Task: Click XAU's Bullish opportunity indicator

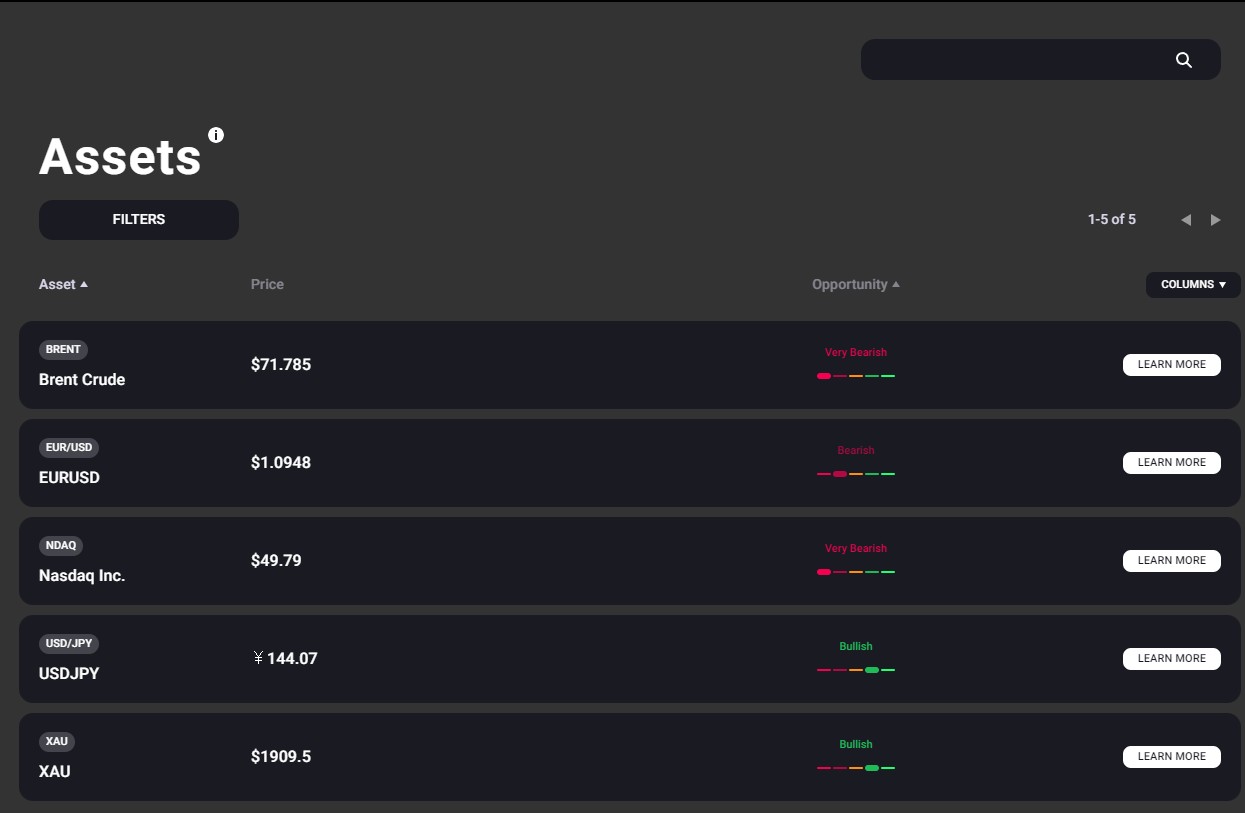Action: pyautogui.click(x=855, y=758)
